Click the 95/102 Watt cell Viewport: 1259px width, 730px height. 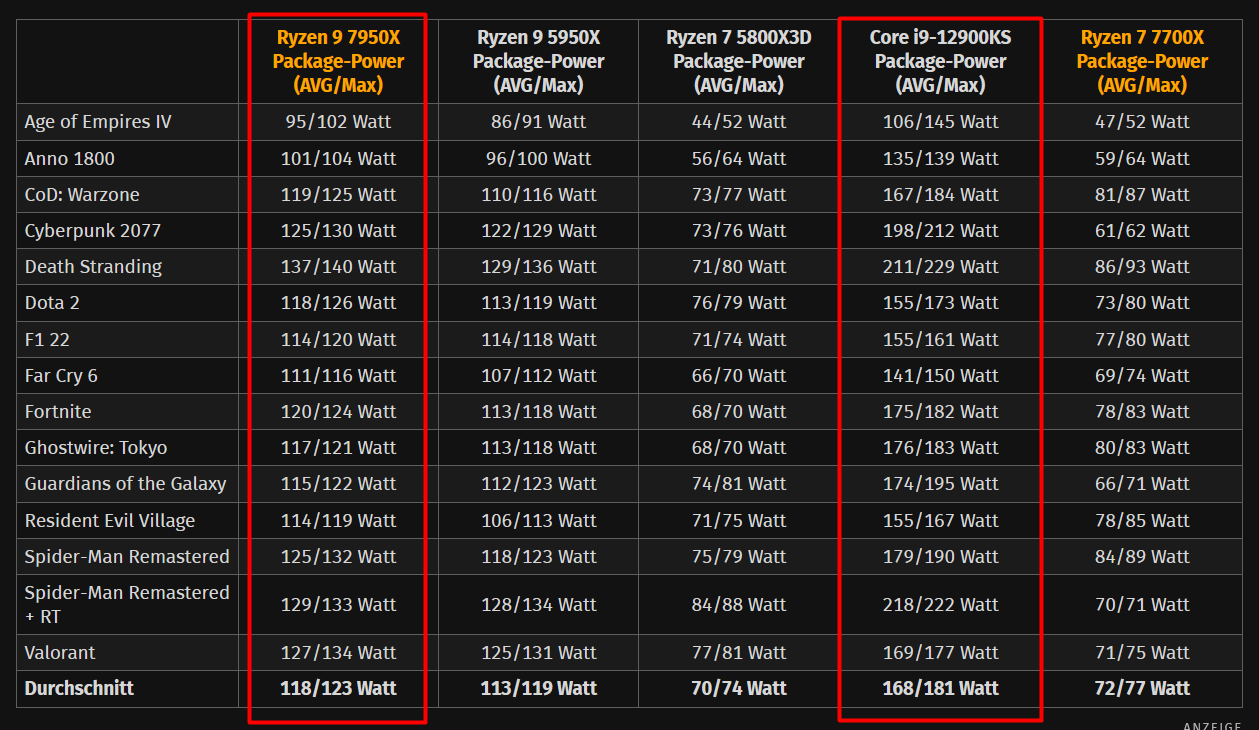tap(338, 122)
